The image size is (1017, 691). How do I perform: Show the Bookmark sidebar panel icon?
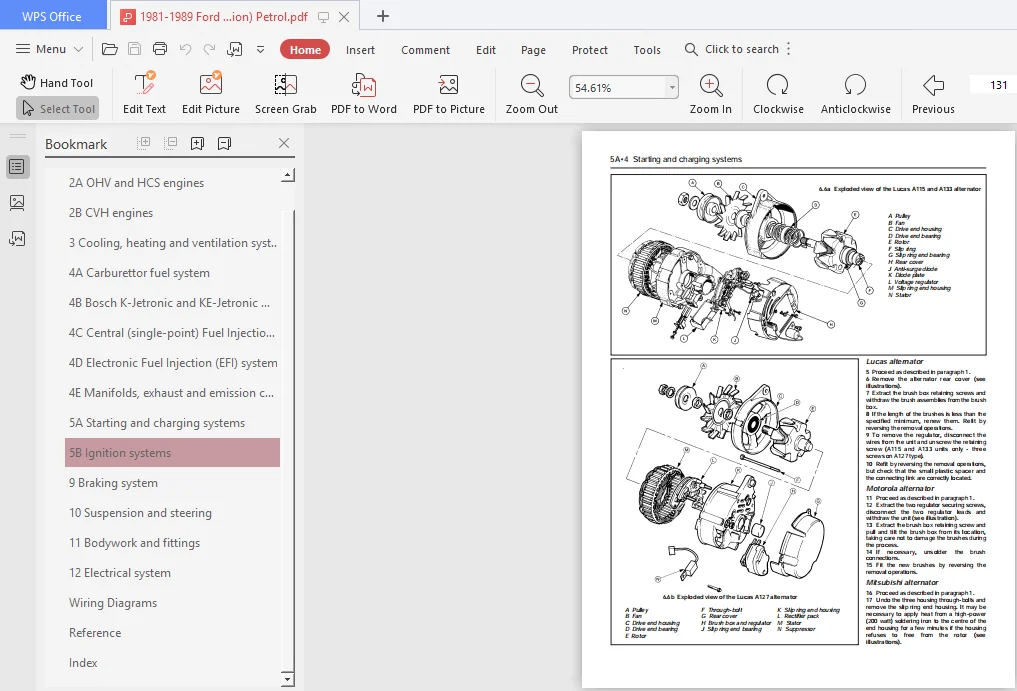[x=18, y=167]
